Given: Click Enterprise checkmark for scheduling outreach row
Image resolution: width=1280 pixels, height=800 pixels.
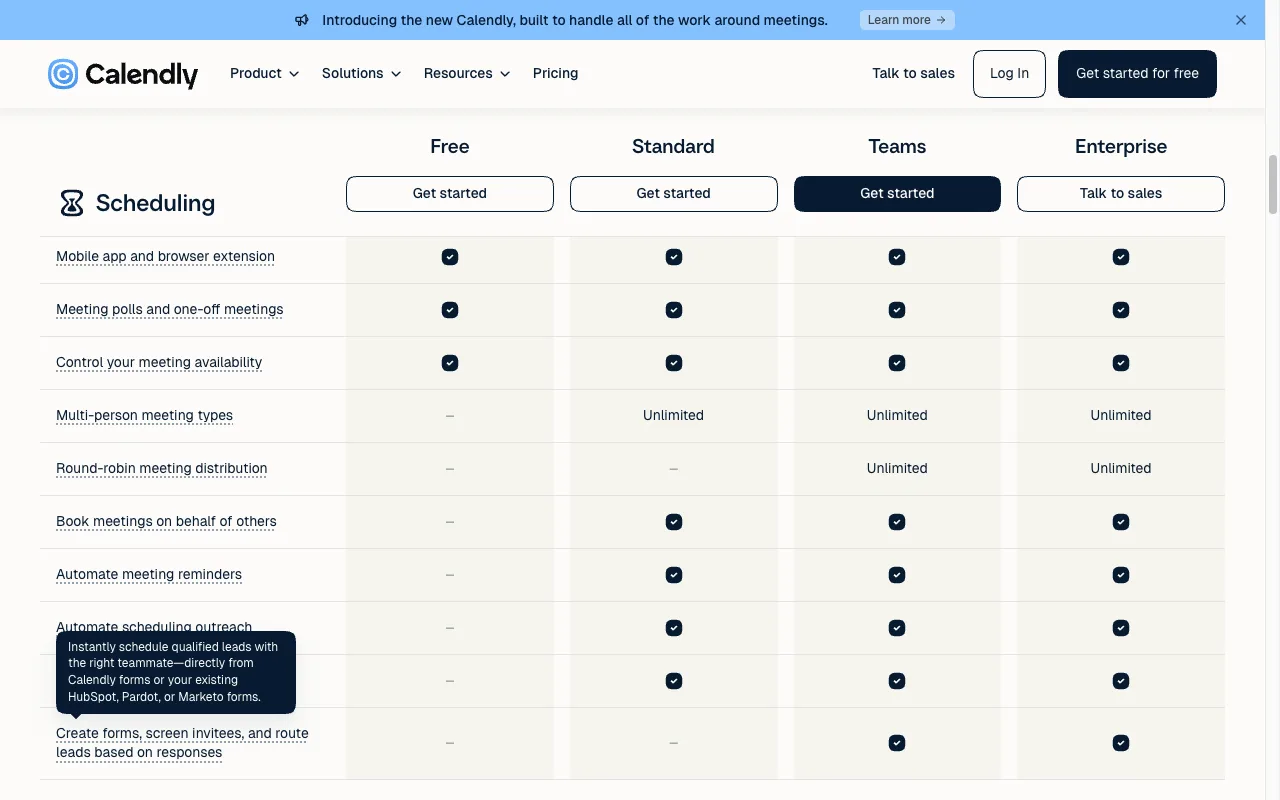Looking at the screenshot, I should [x=1121, y=628].
